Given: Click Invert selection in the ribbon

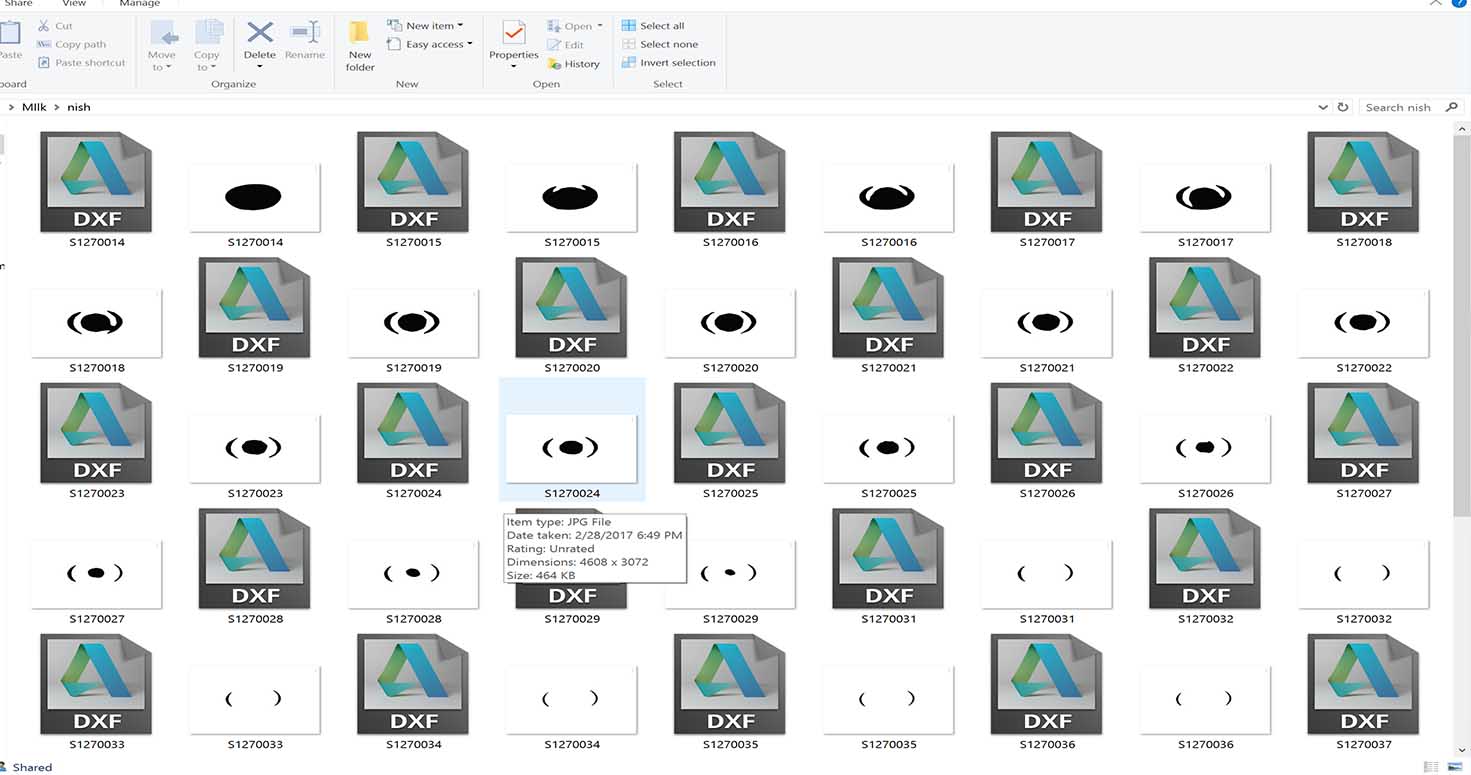Looking at the screenshot, I should pos(669,62).
